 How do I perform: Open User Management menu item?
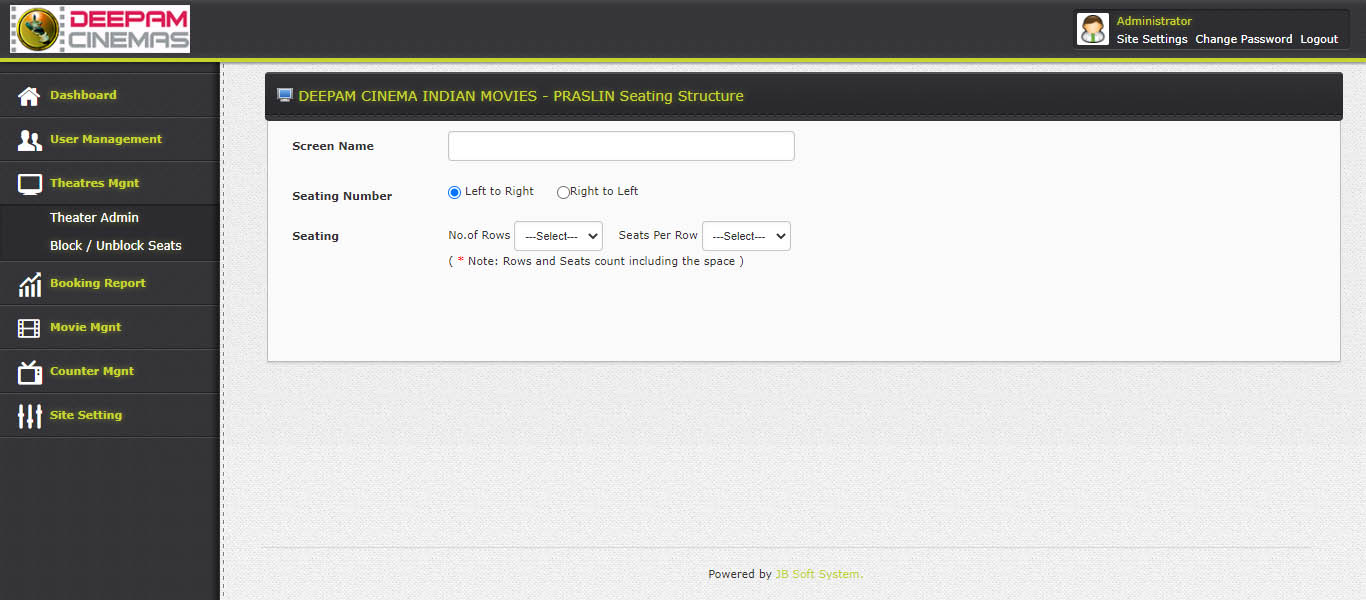click(110, 139)
